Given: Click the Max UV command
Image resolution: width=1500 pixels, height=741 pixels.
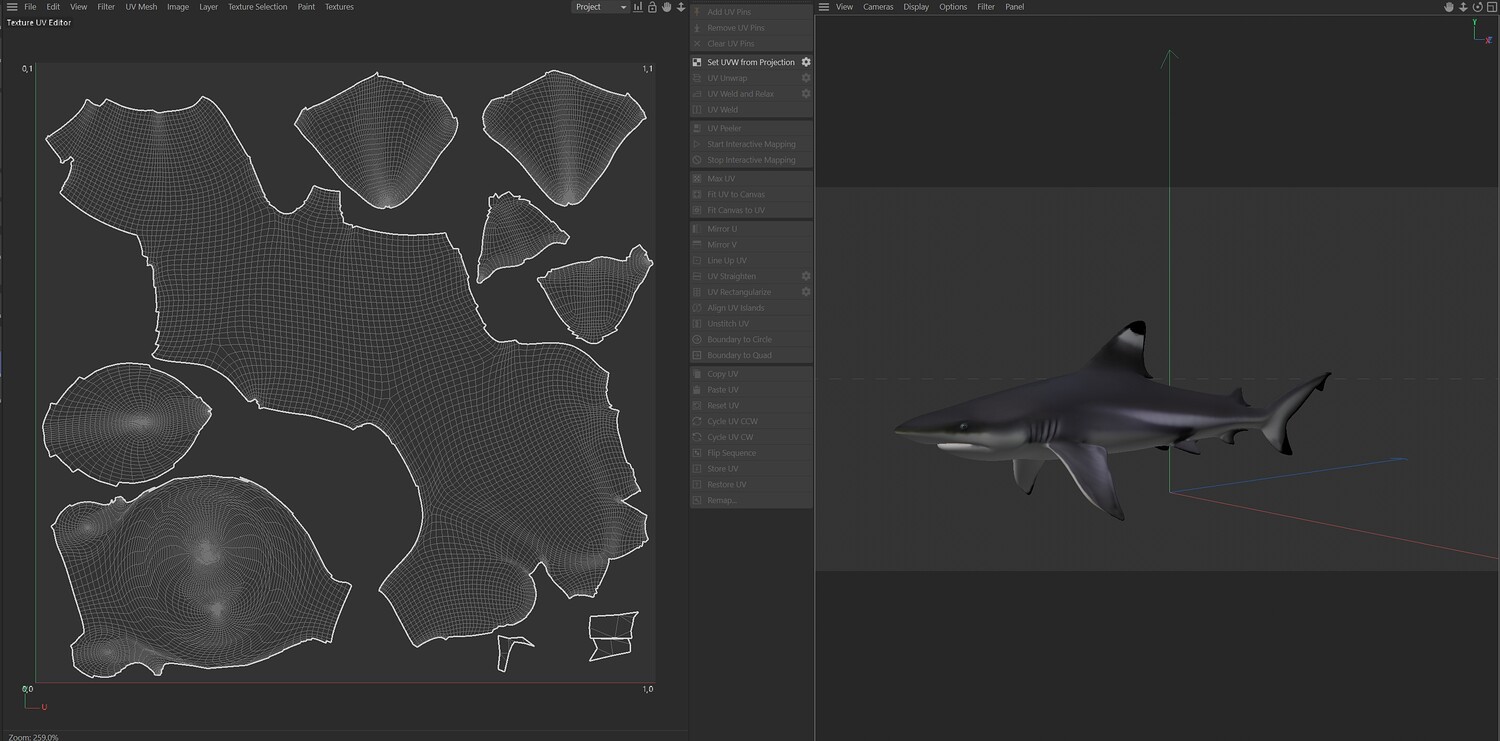Looking at the screenshot, I should pyautogui.click(x=751, y=179).
